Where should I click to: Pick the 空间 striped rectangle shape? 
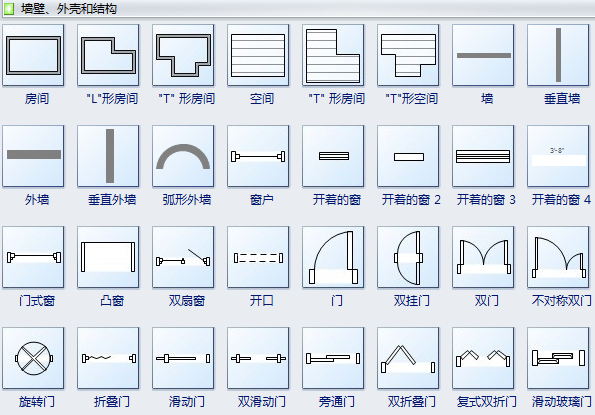click(258, 55)
